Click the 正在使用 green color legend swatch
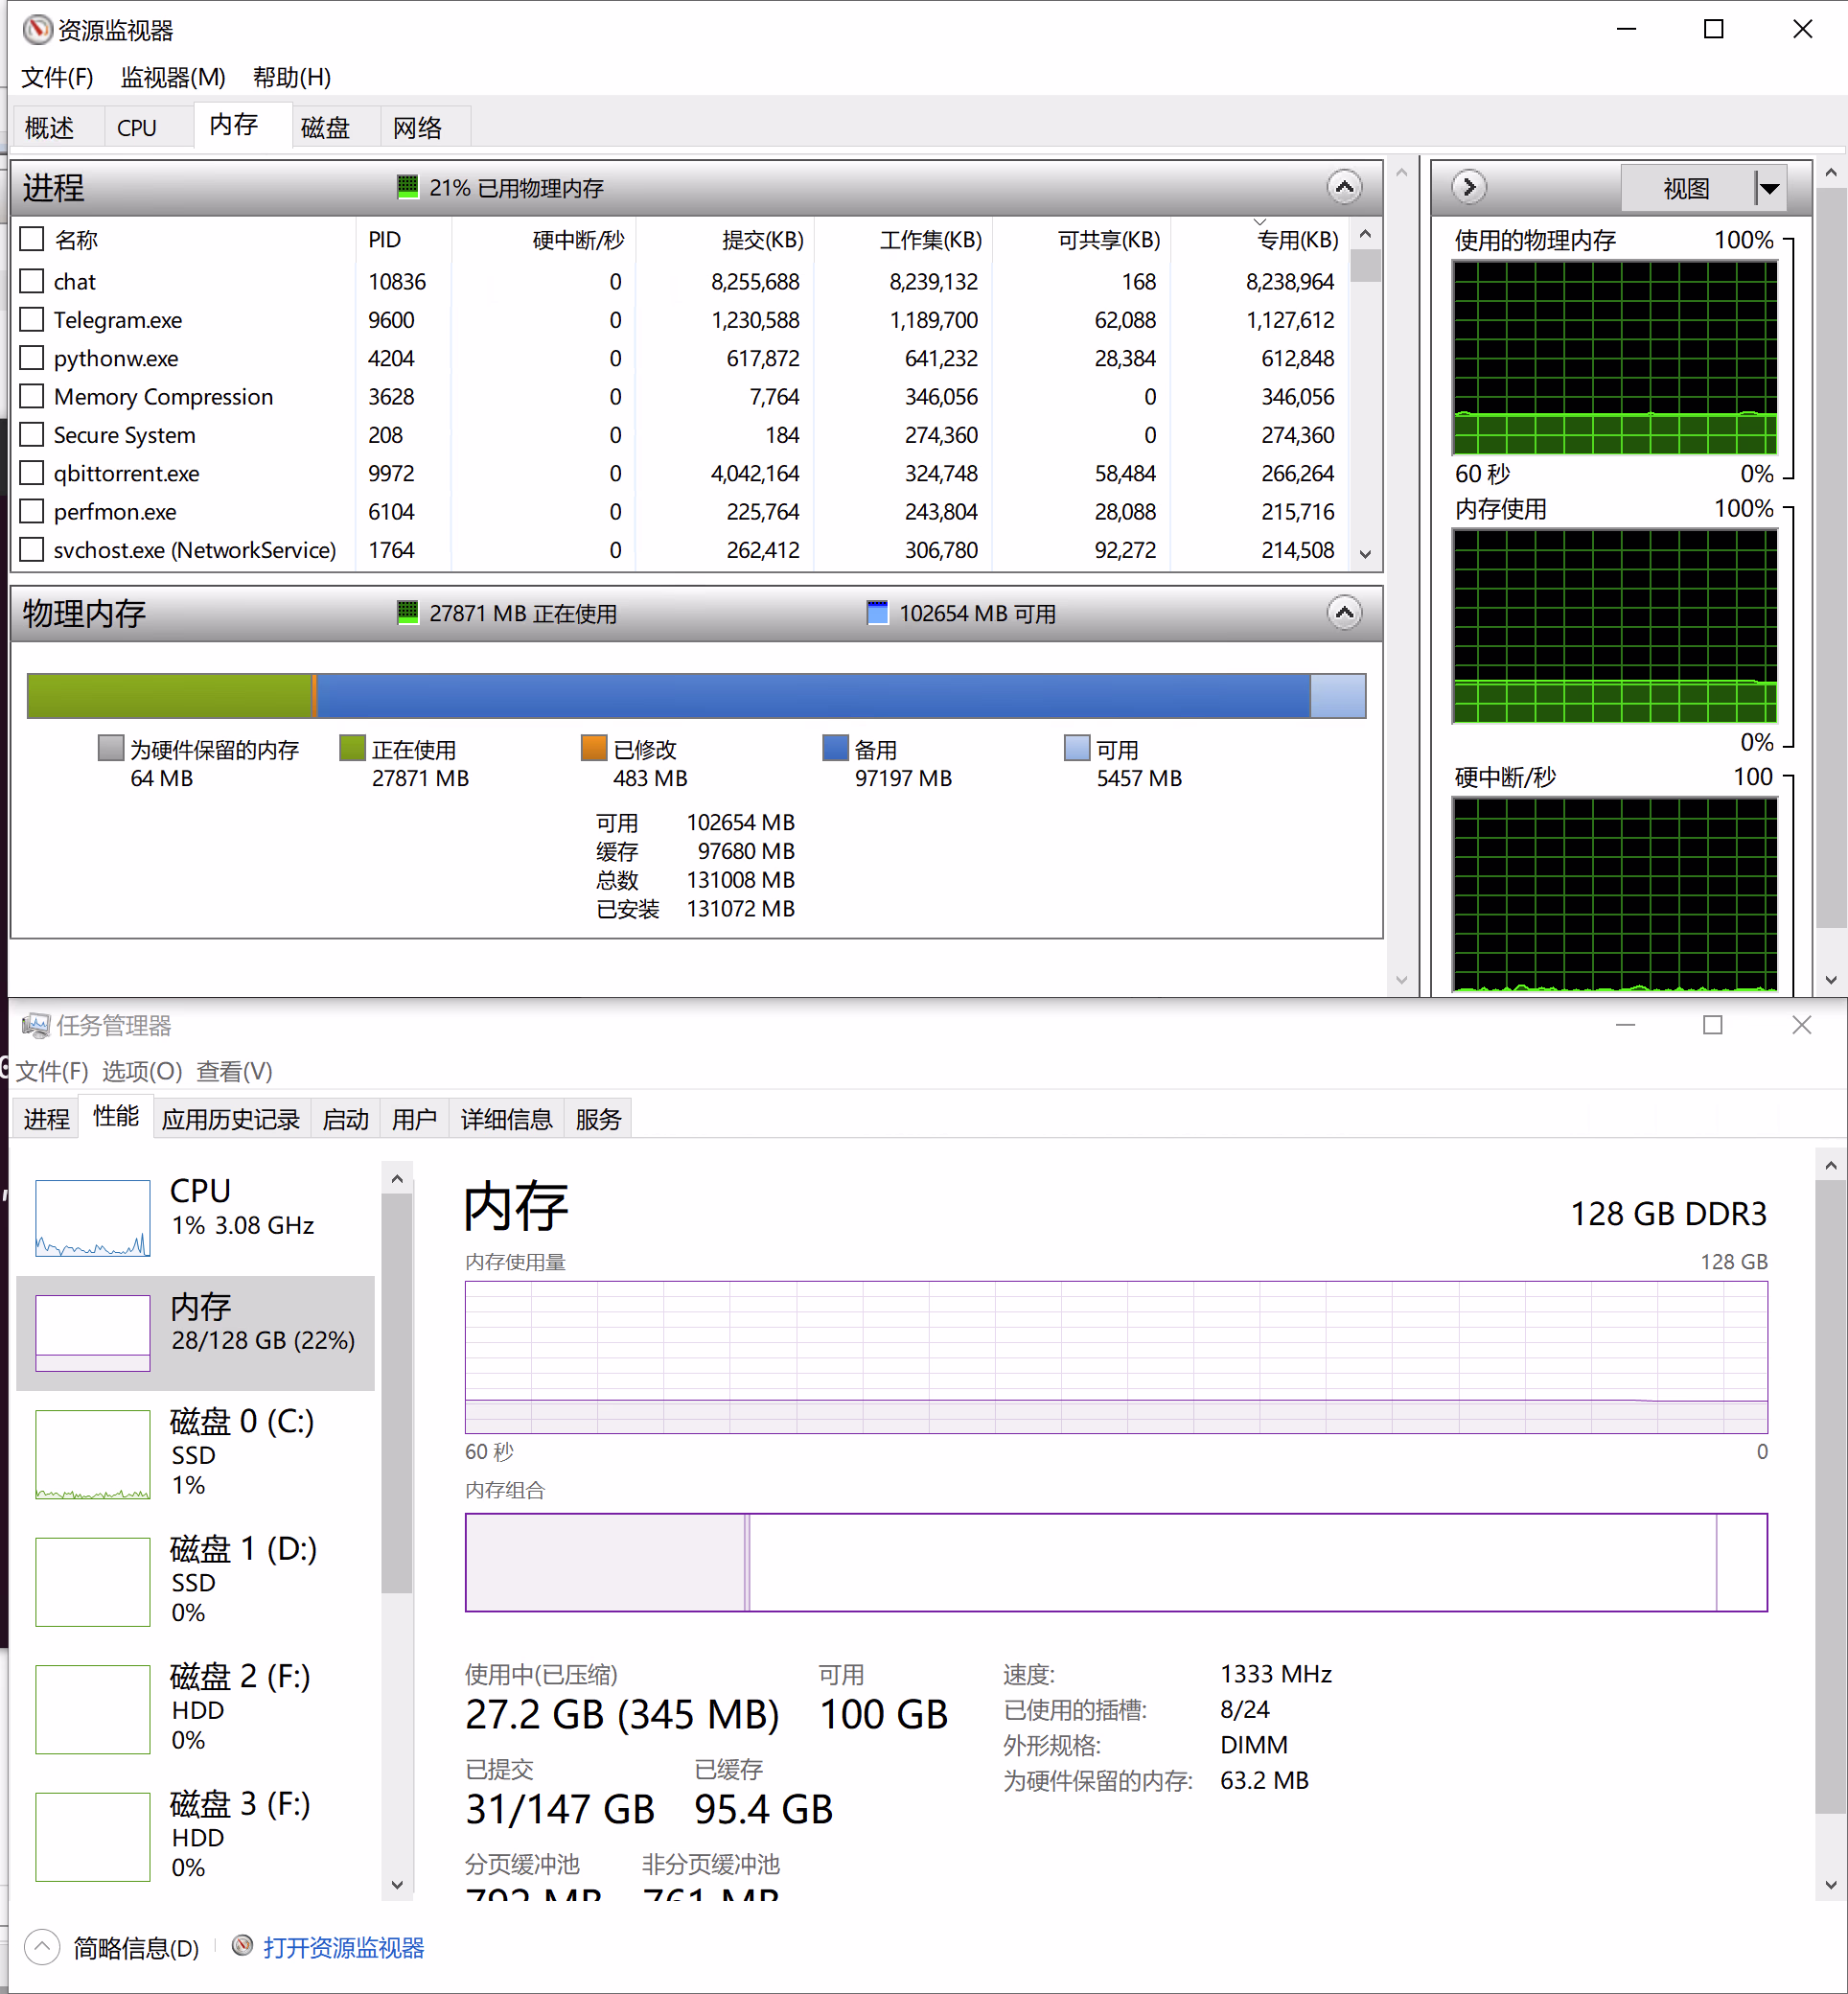The width and height of the screenshot is (1848, 1994). point(352,748)
